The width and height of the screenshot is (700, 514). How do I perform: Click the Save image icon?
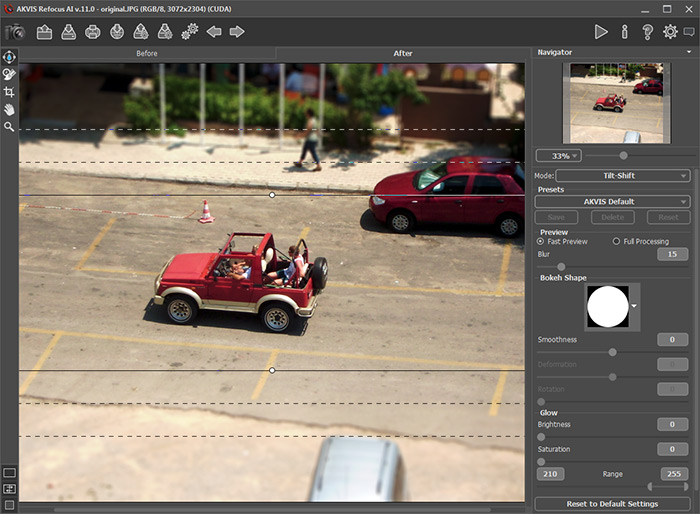68,32
